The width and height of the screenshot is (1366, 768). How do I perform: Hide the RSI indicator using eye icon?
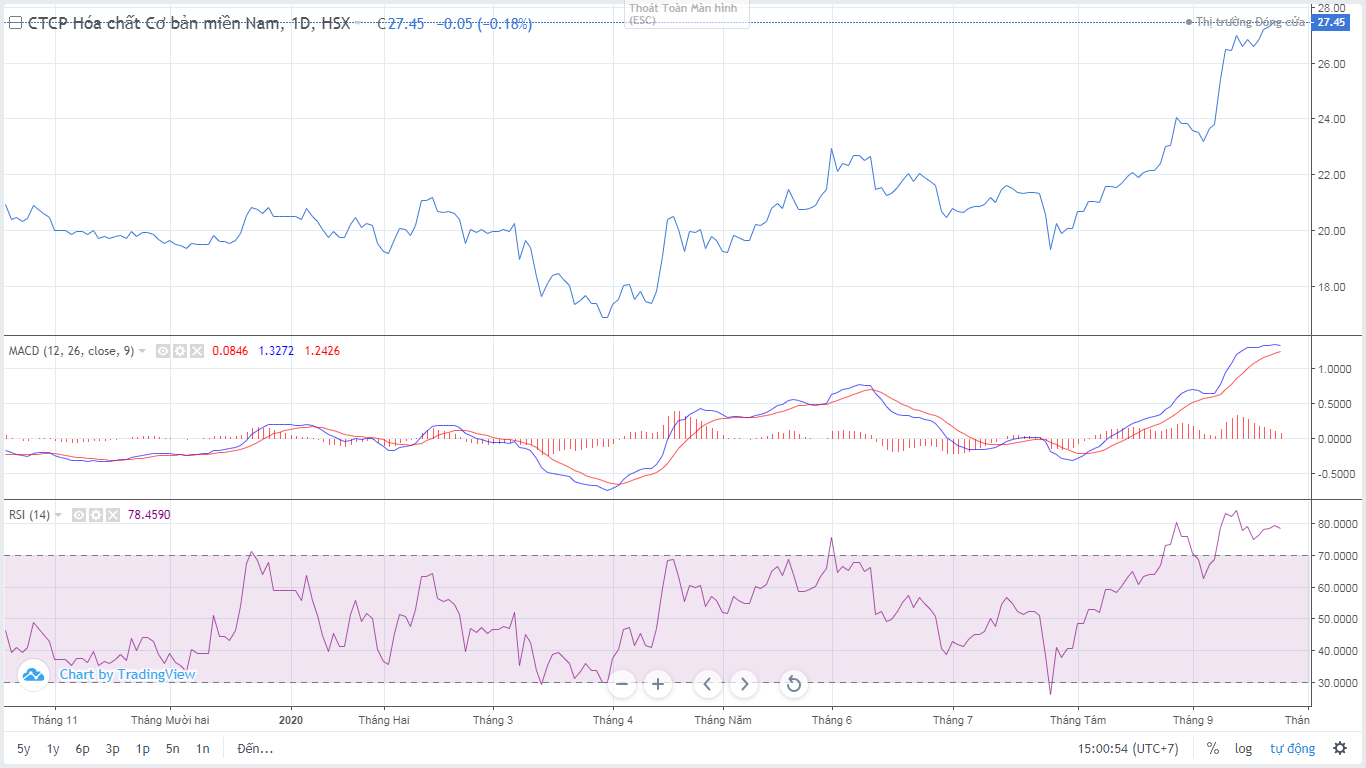click(79, 515)
